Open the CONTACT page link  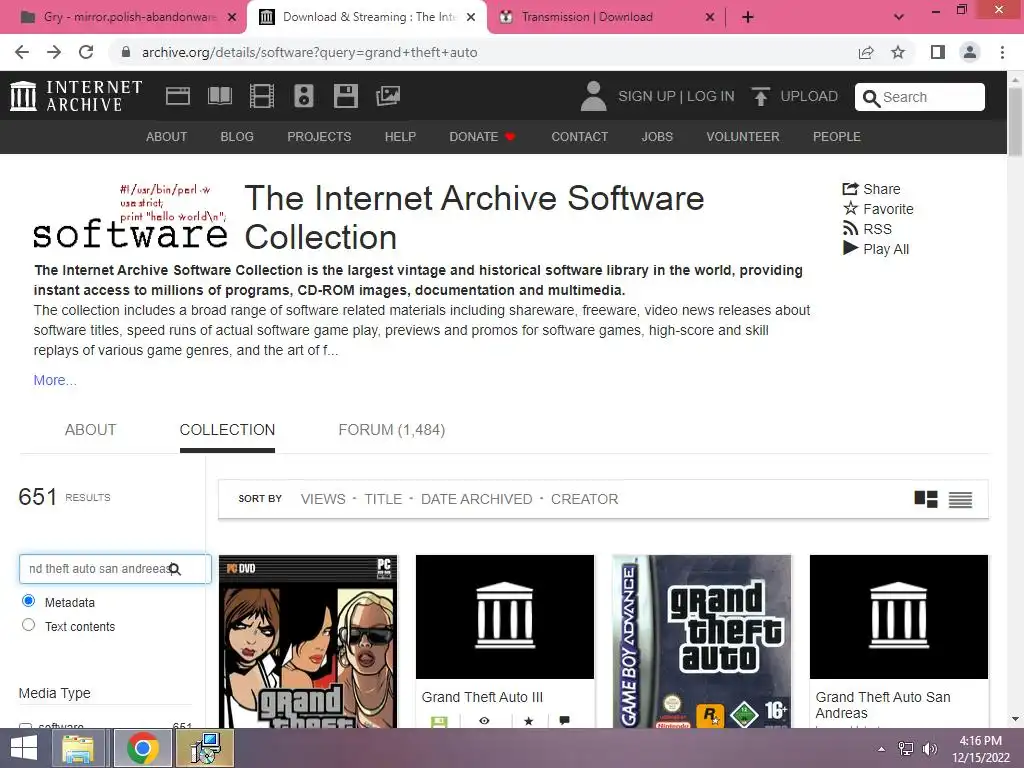click(579, 136)
